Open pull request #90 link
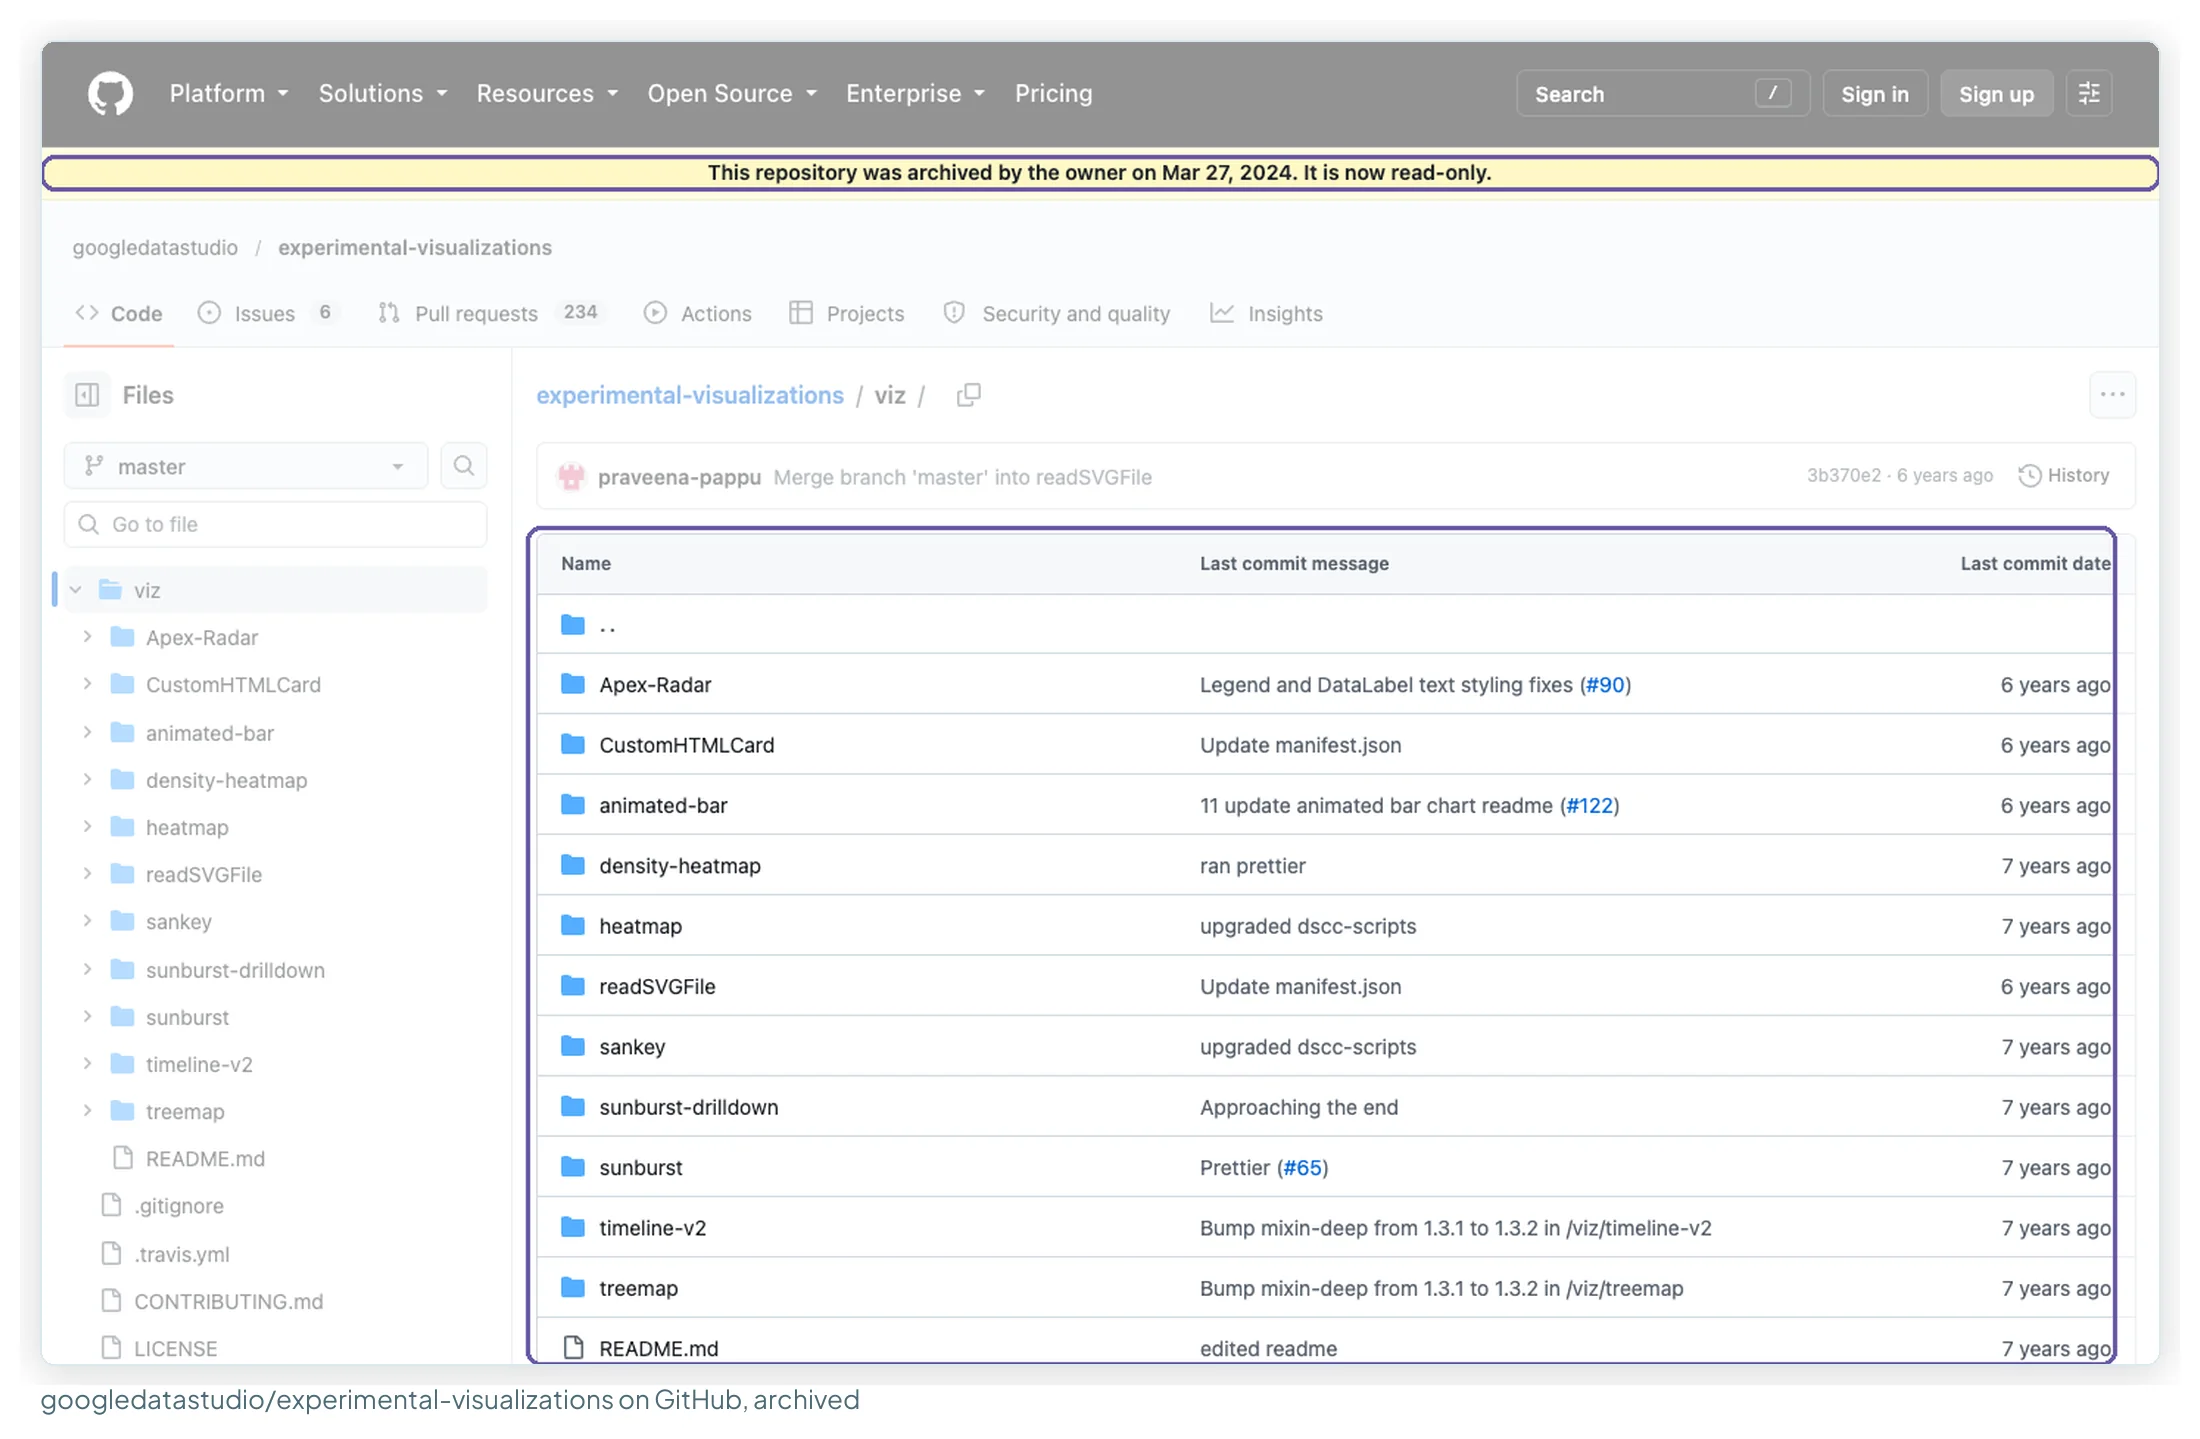Viewport: 2200px width, 1439px height. (x=1605, y=684)
